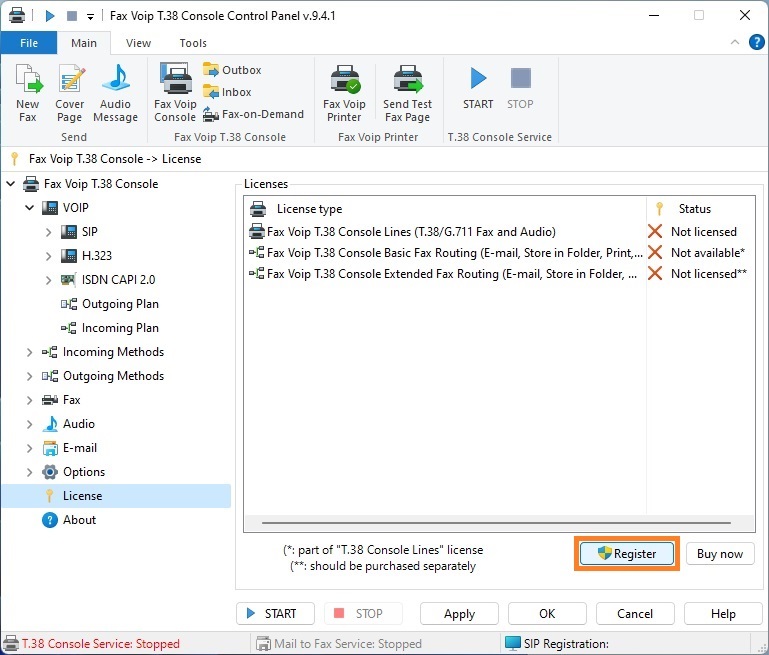Collapse the Fax Voip T.38 Console tree node
The image size is (769, 655).
(11, 184)
